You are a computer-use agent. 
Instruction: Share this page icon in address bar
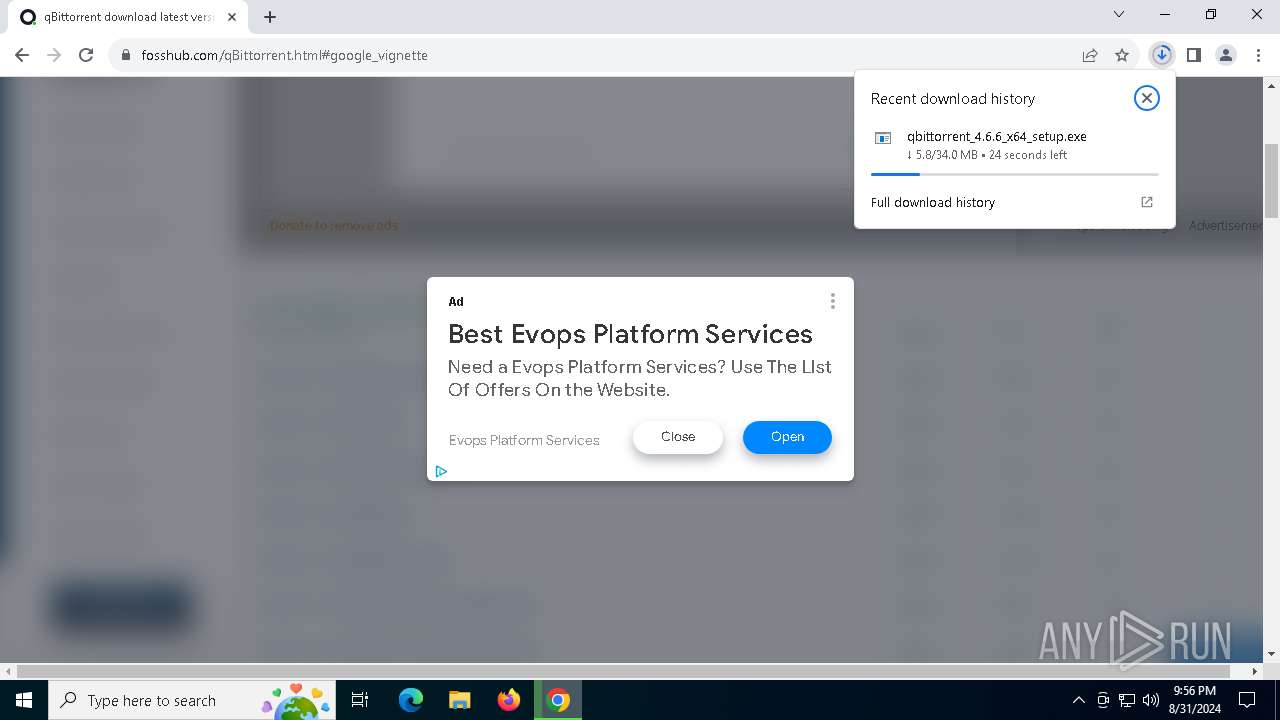[x=1090, y=55]
